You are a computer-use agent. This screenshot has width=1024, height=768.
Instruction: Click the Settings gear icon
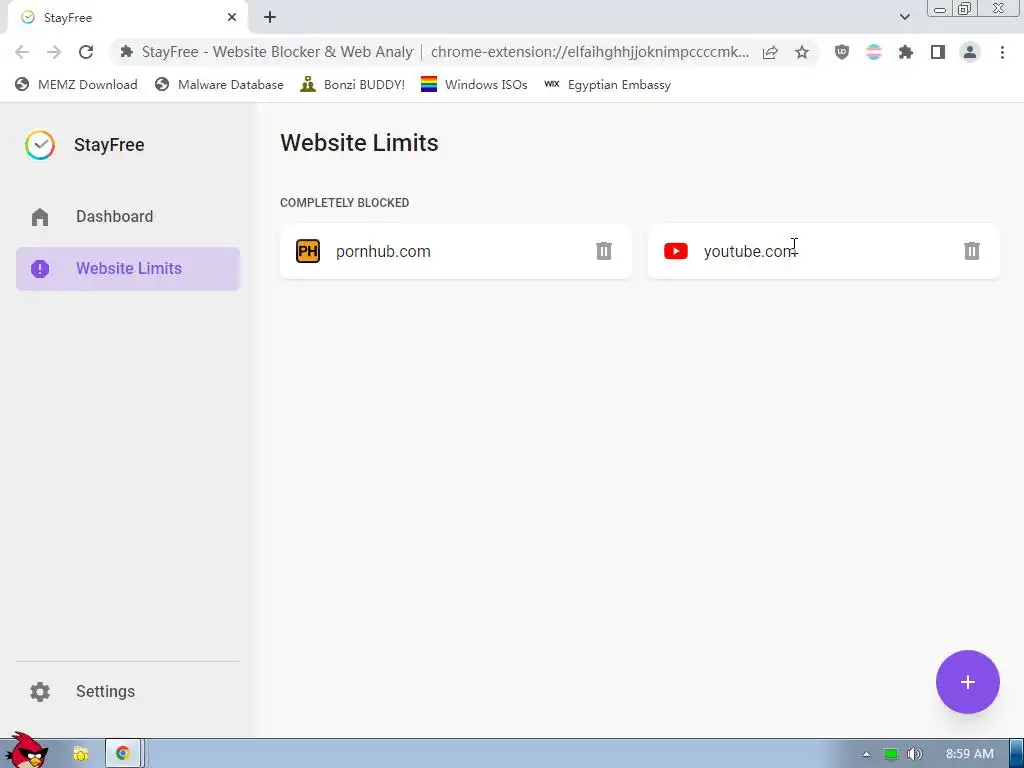click(x=40, y=692)
